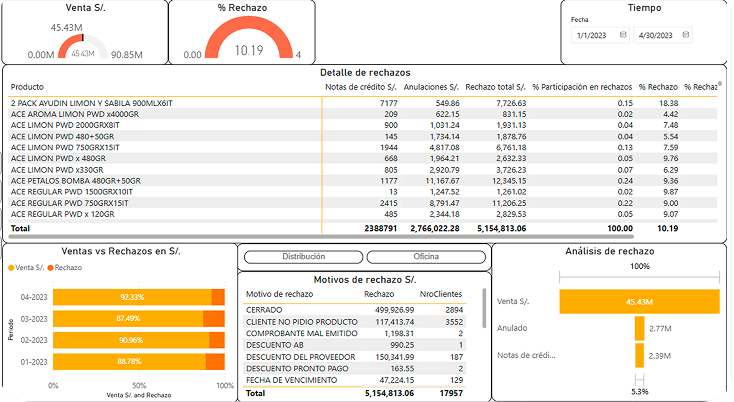Click the Motivos de rechazo S/. title

[365, 280]
